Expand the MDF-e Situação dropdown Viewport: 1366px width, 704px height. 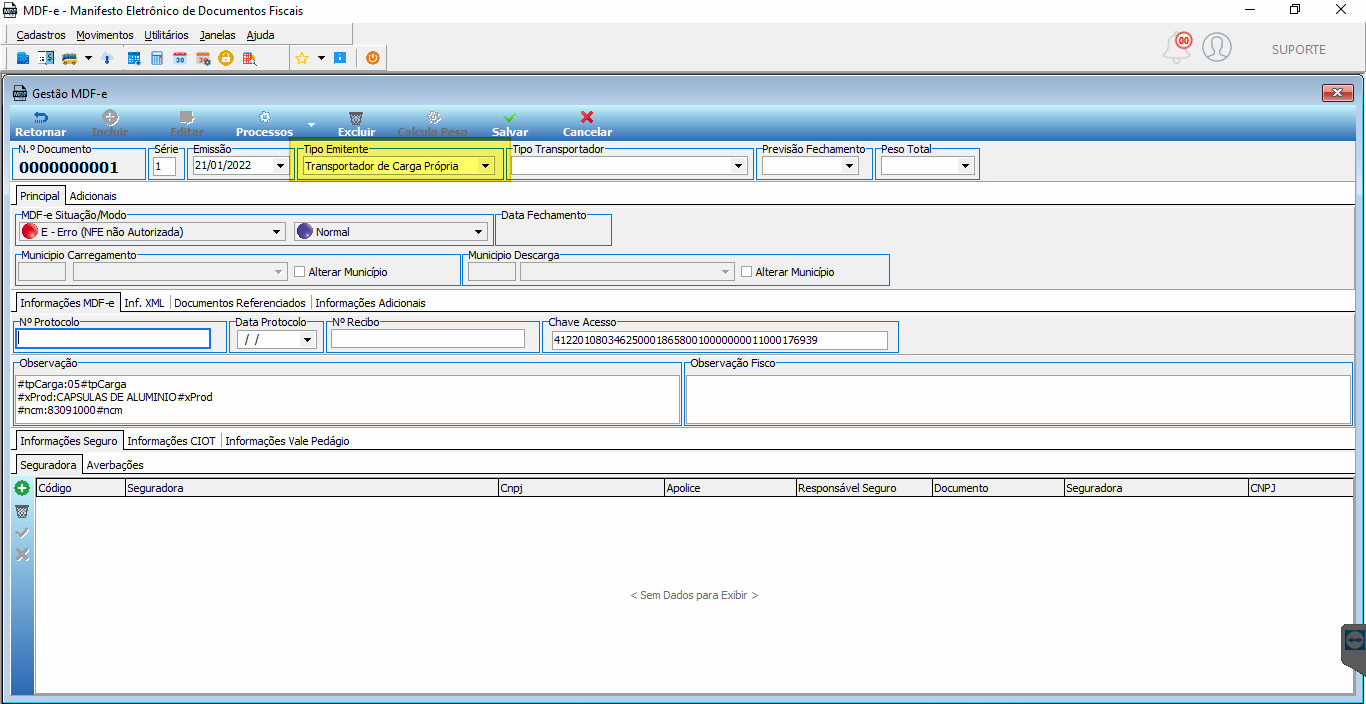tap(277, 232)
